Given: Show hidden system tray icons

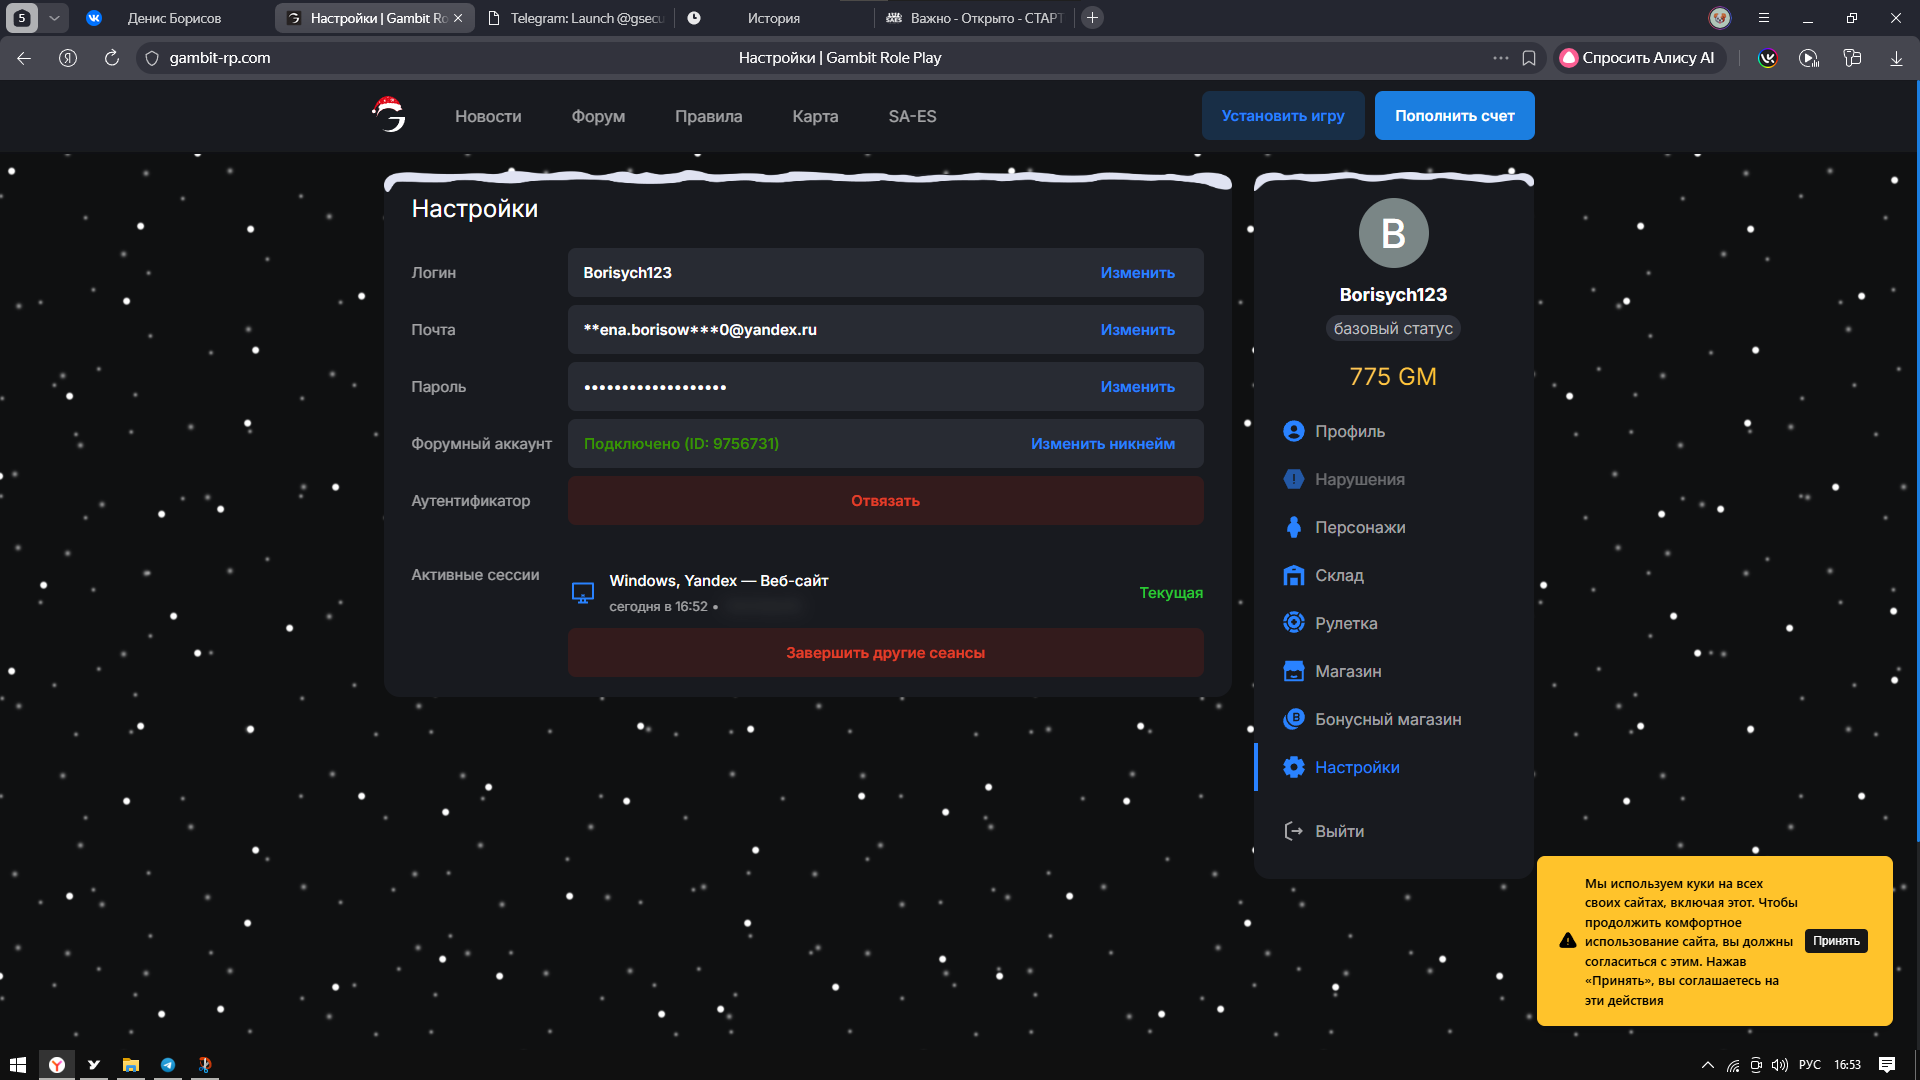Looking at the screenshot, I should [1707, 1065].
